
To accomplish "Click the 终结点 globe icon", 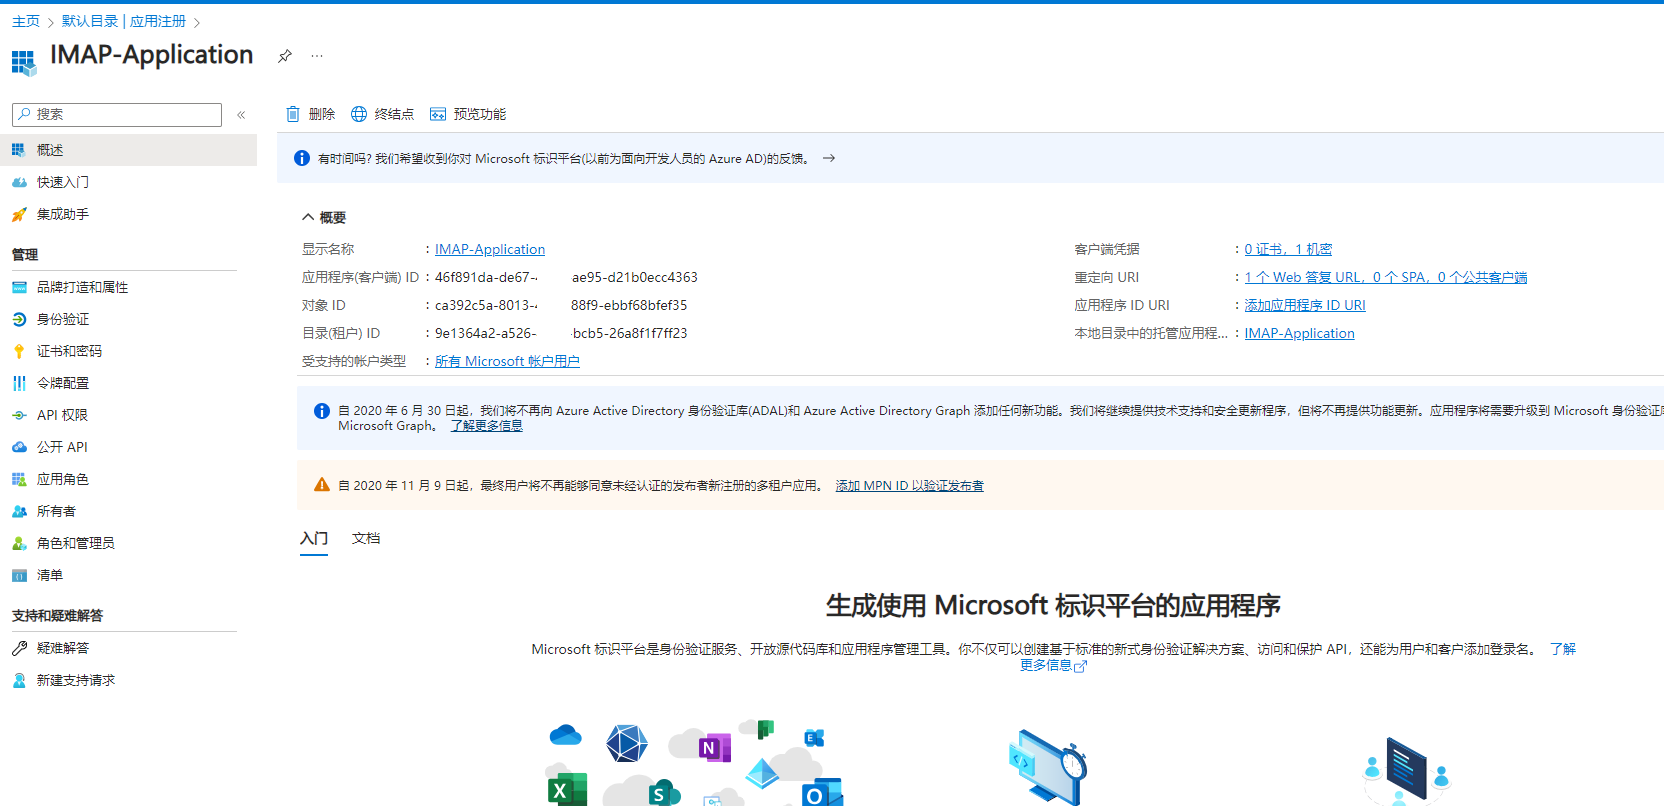I will pyautogui.click(x=359, y=114).
